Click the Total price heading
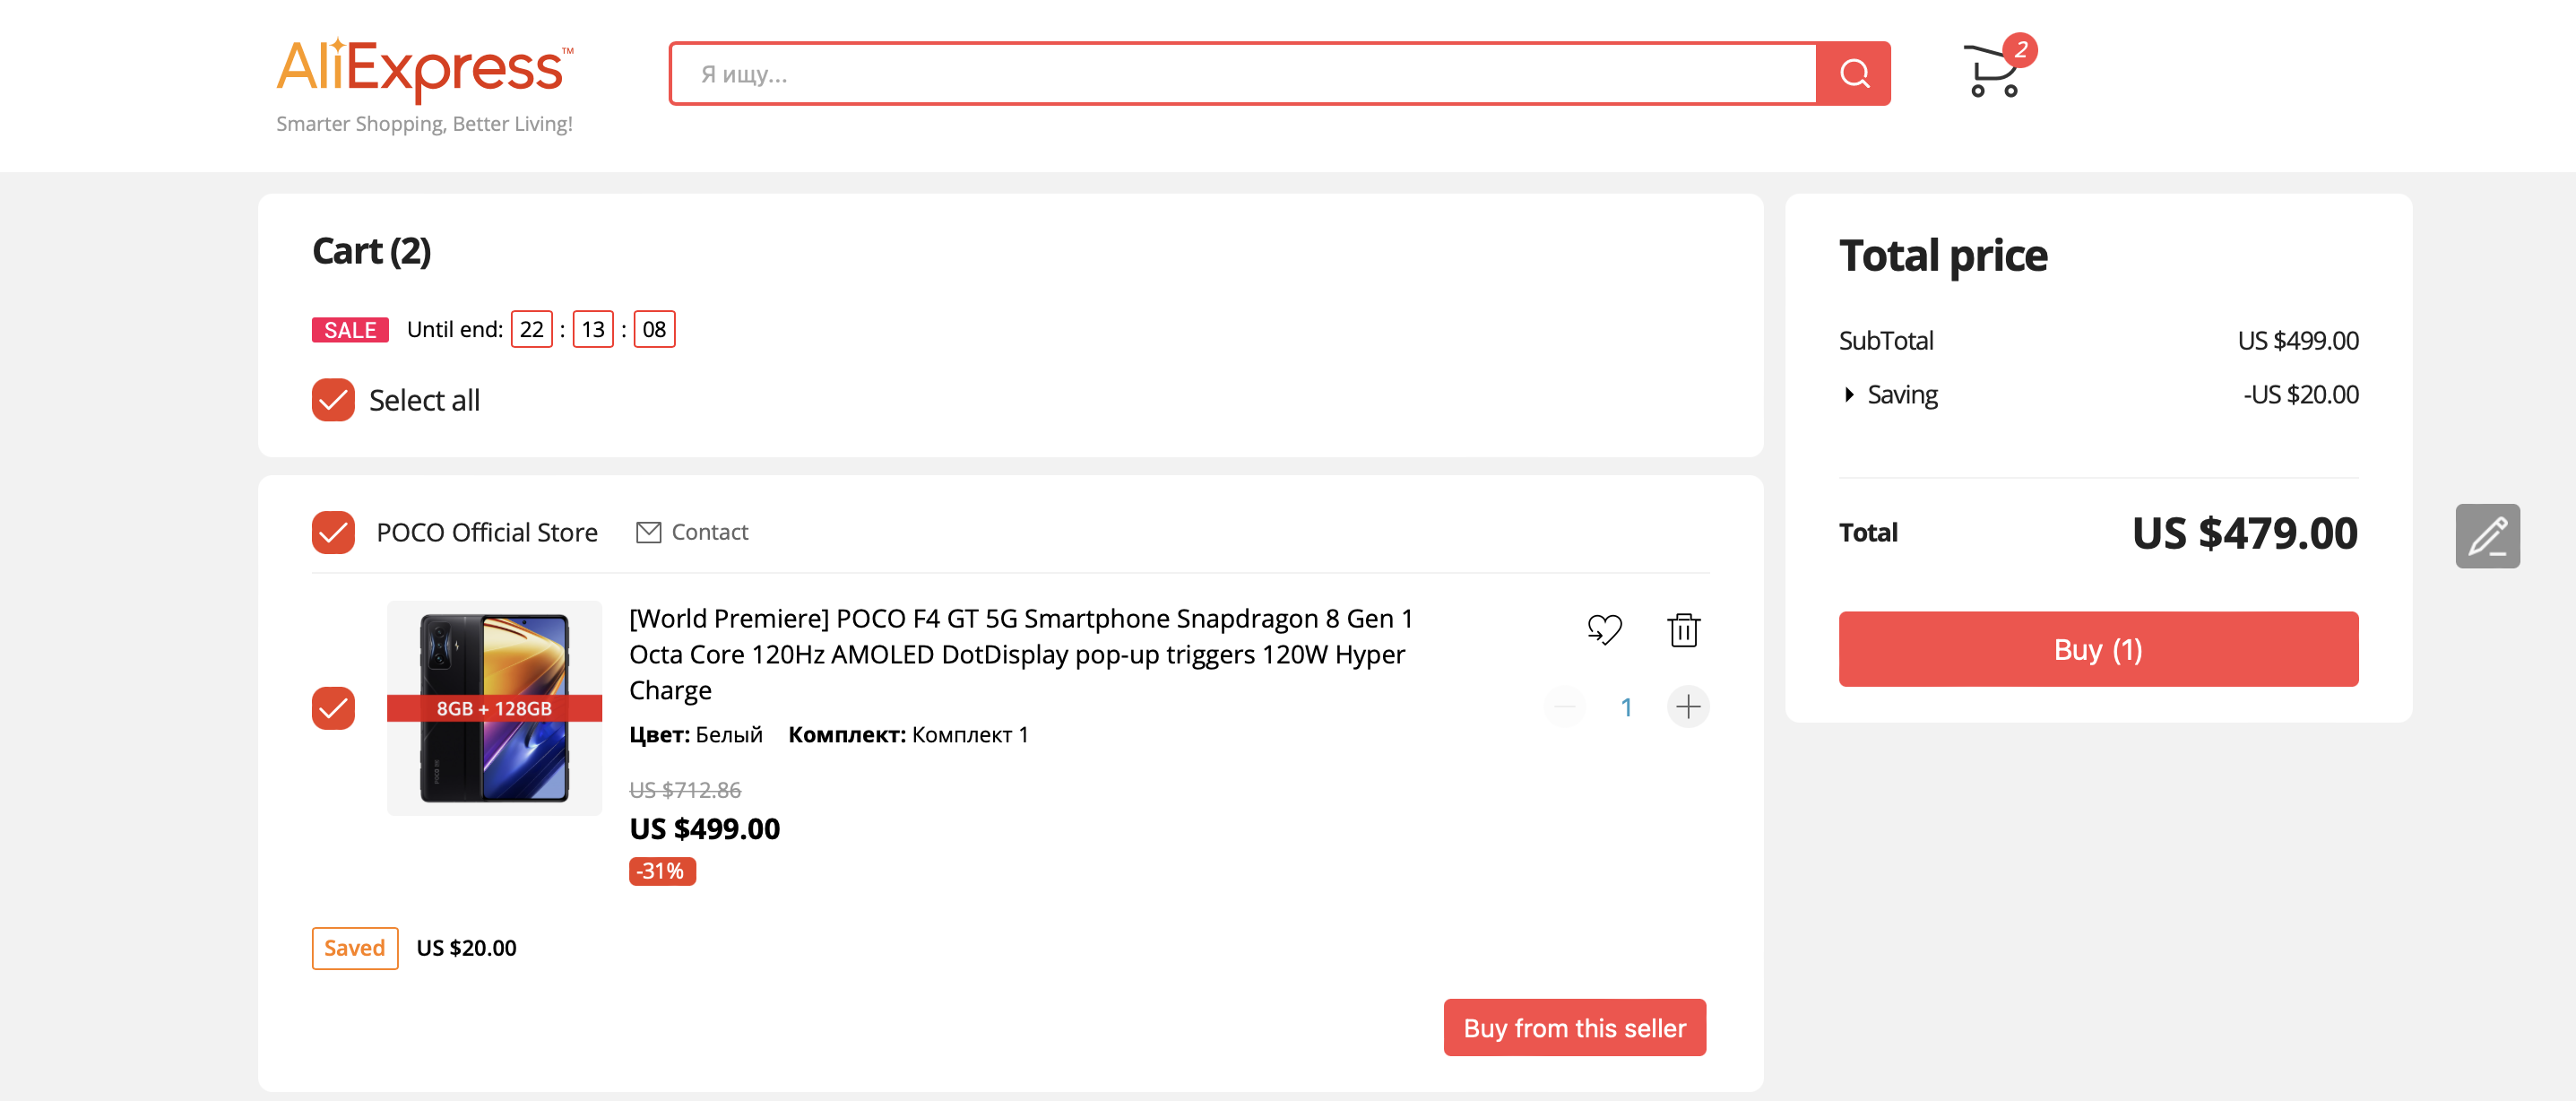This screenshot has width=2576, height=1101. tap(1943, 255)
